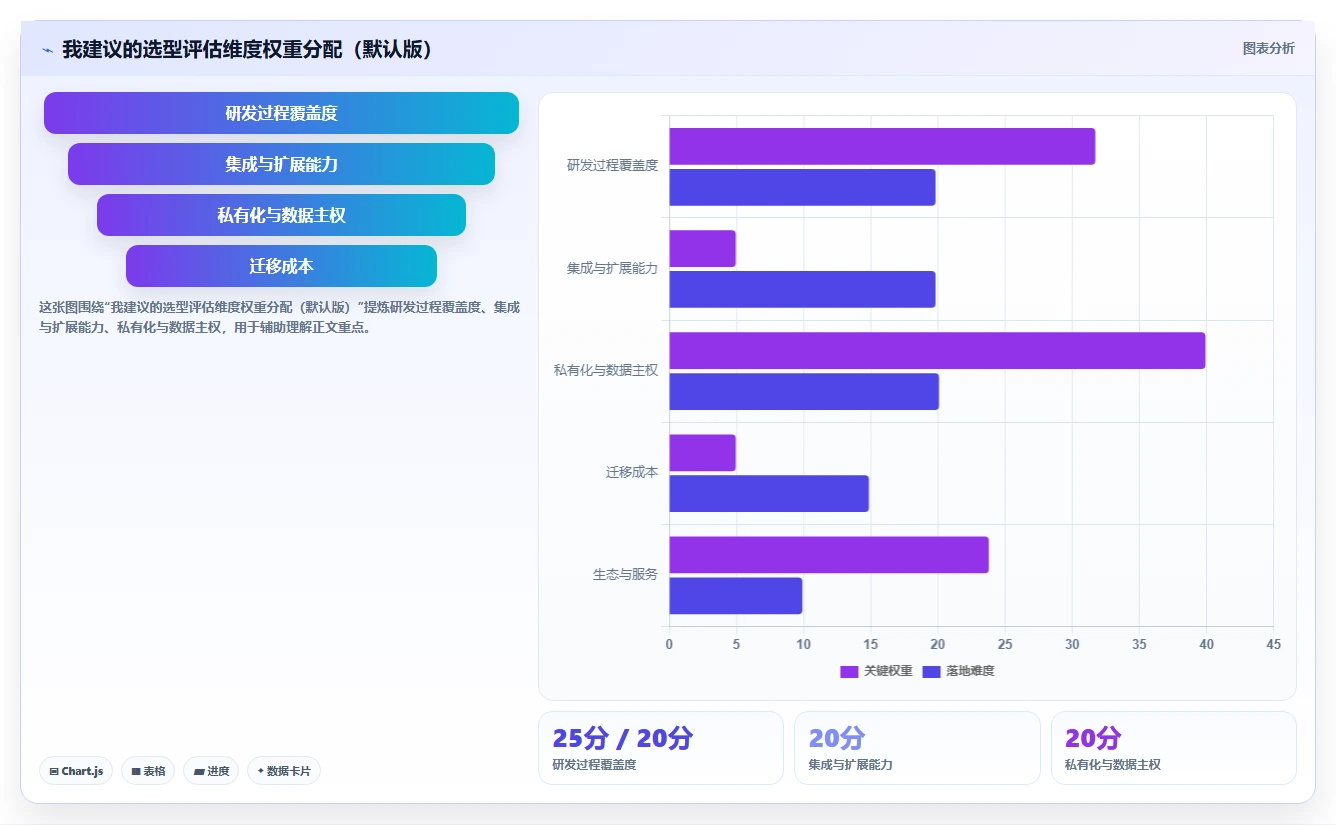1336x825 pixels.
Task: Click the 关键权重 bar for 集成与扩展能力
Action: click(702, 248)
